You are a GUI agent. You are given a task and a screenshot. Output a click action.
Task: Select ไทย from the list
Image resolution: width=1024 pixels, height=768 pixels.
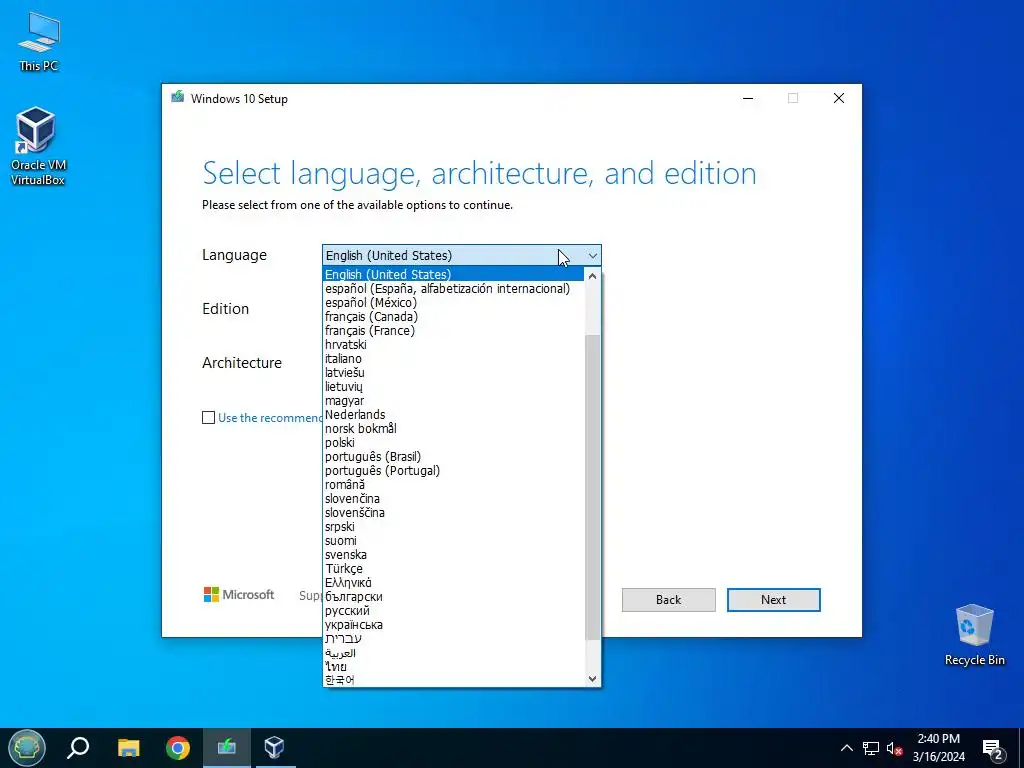[454, 666]
